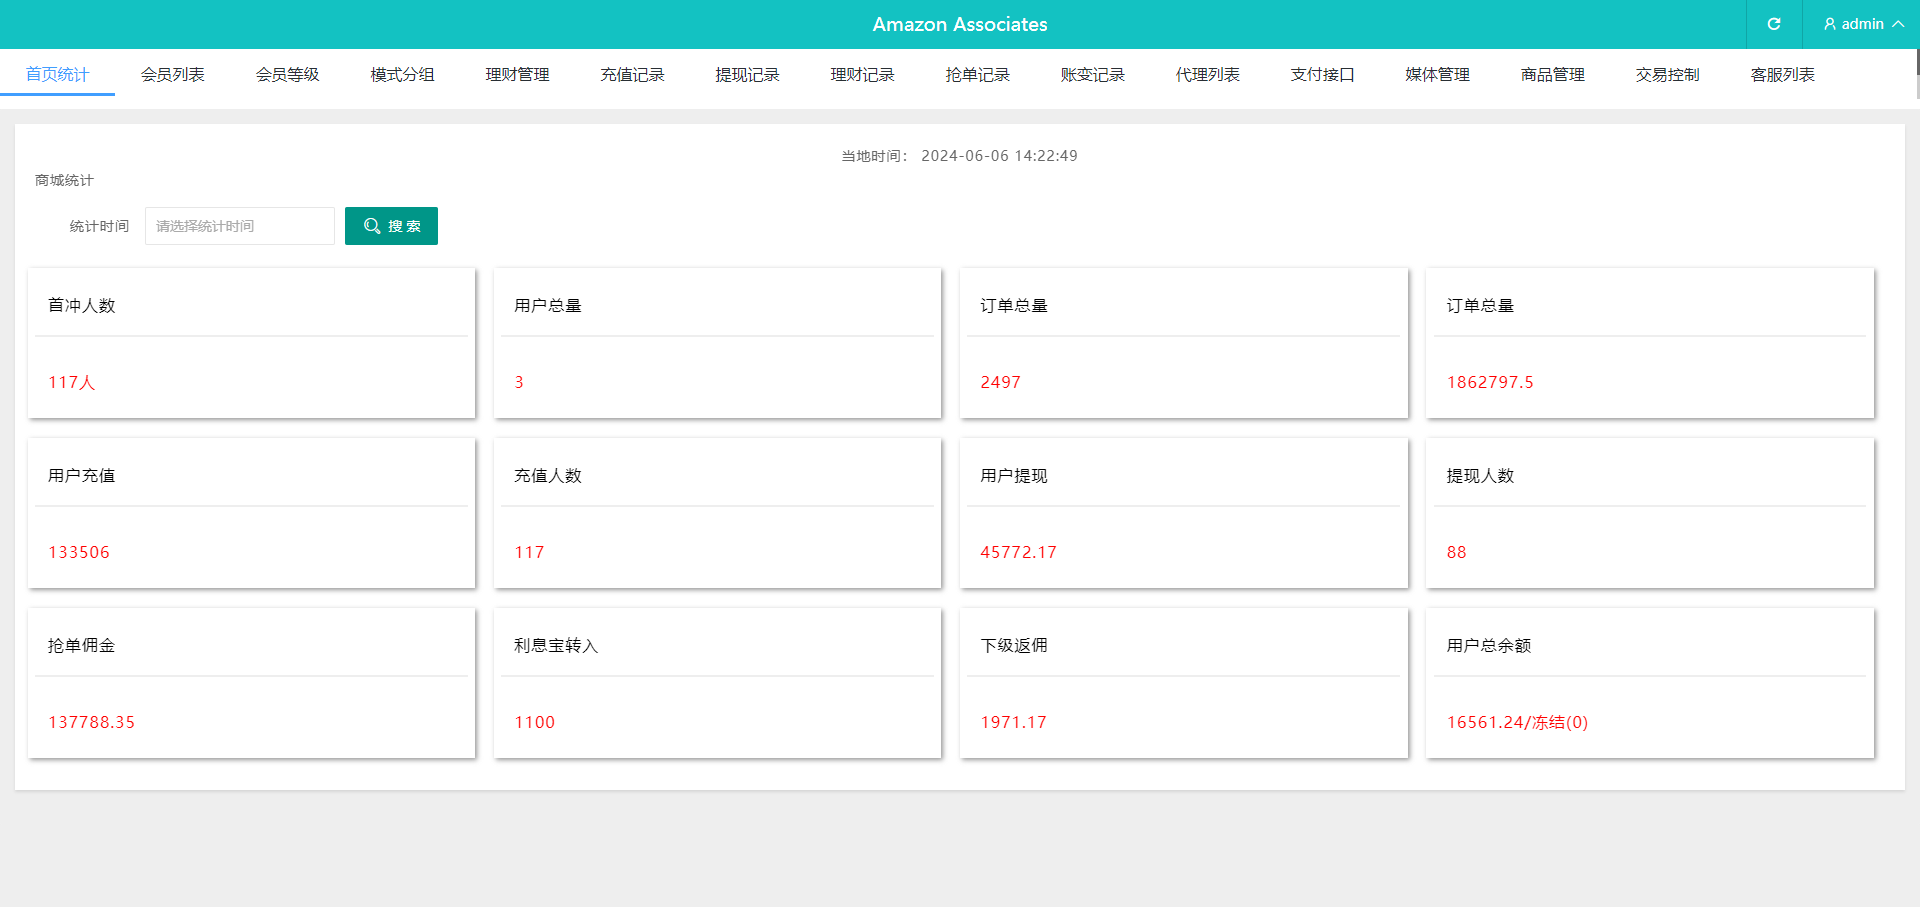Image resolution: width=1920 pixels, height=907 pixels.
Task: Click the 搜索 search button
Action: click(391, 226)
